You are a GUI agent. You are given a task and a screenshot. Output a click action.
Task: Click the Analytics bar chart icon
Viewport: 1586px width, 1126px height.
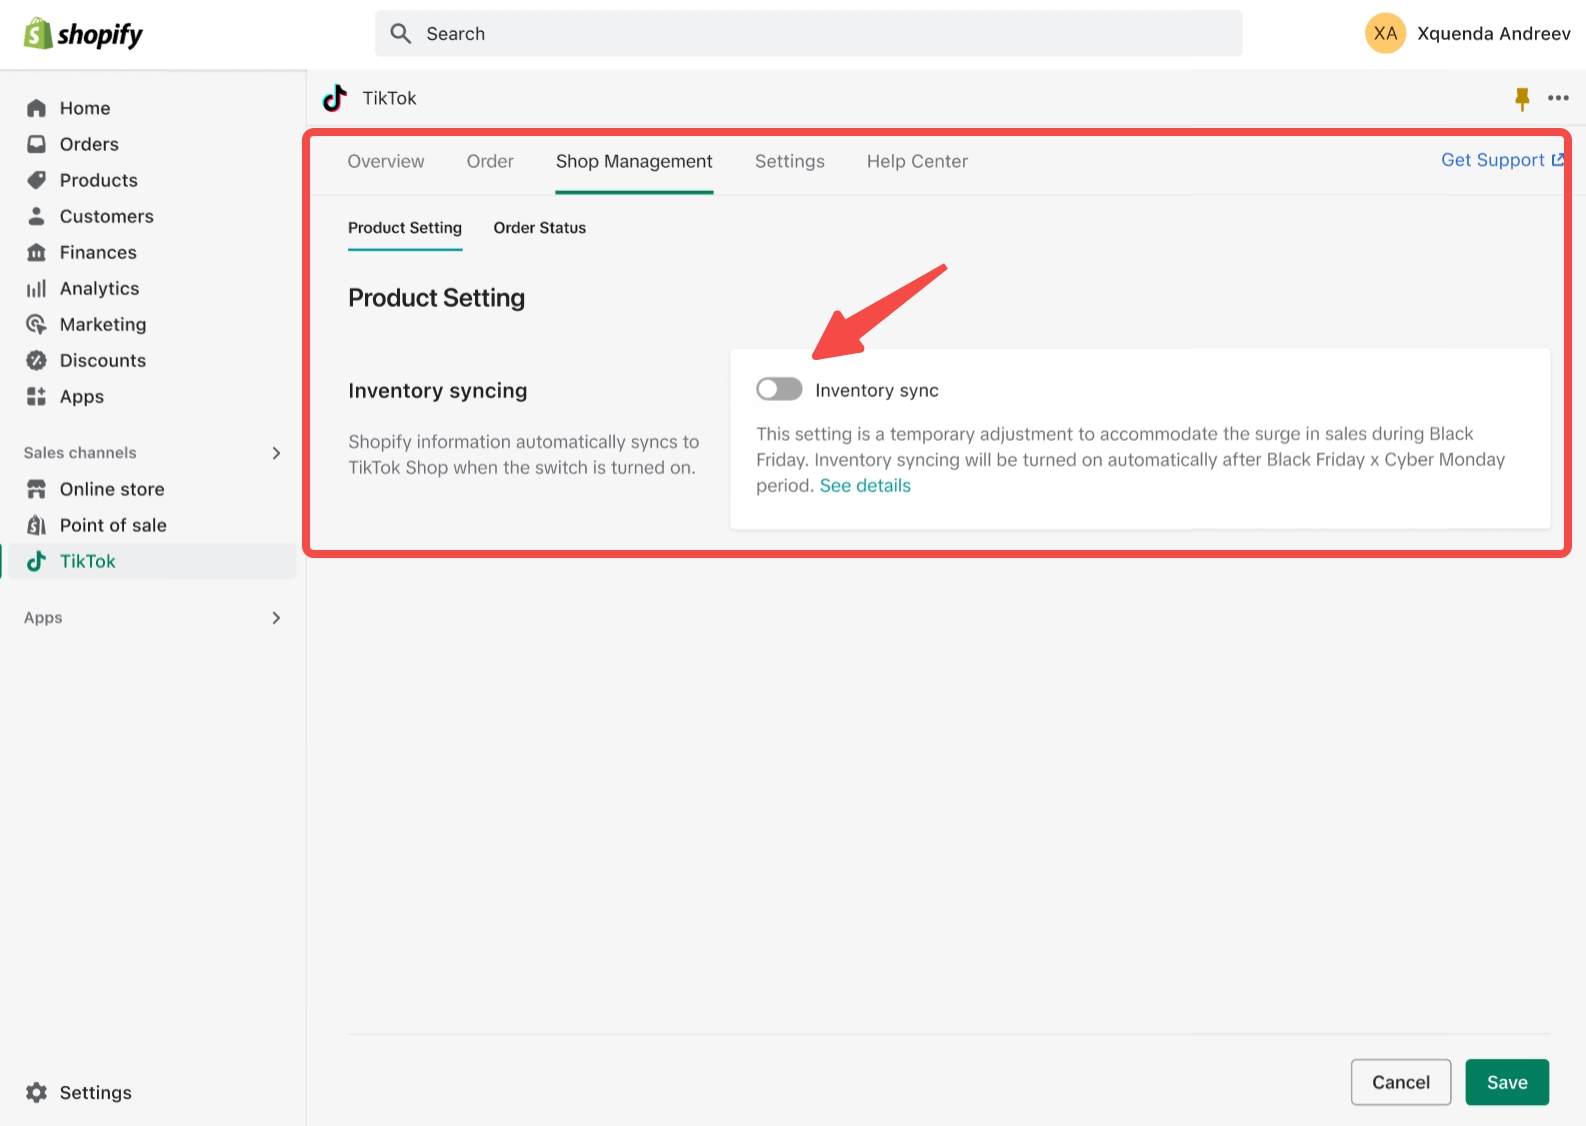coord(37,289)
